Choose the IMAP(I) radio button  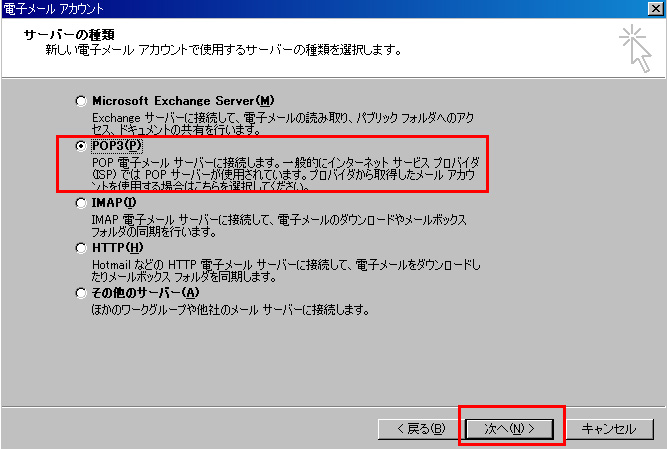81,203
